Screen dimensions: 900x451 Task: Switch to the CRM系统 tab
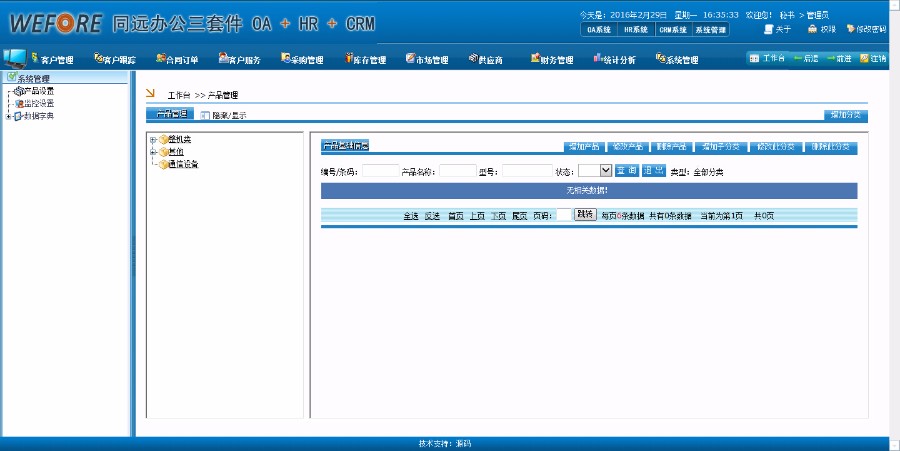(x=673, y=30)
